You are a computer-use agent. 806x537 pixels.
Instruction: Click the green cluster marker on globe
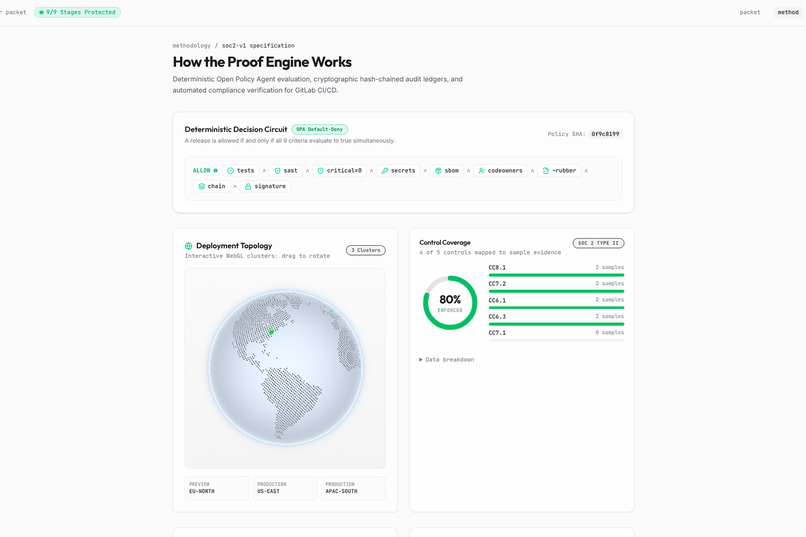coord(271,332)
